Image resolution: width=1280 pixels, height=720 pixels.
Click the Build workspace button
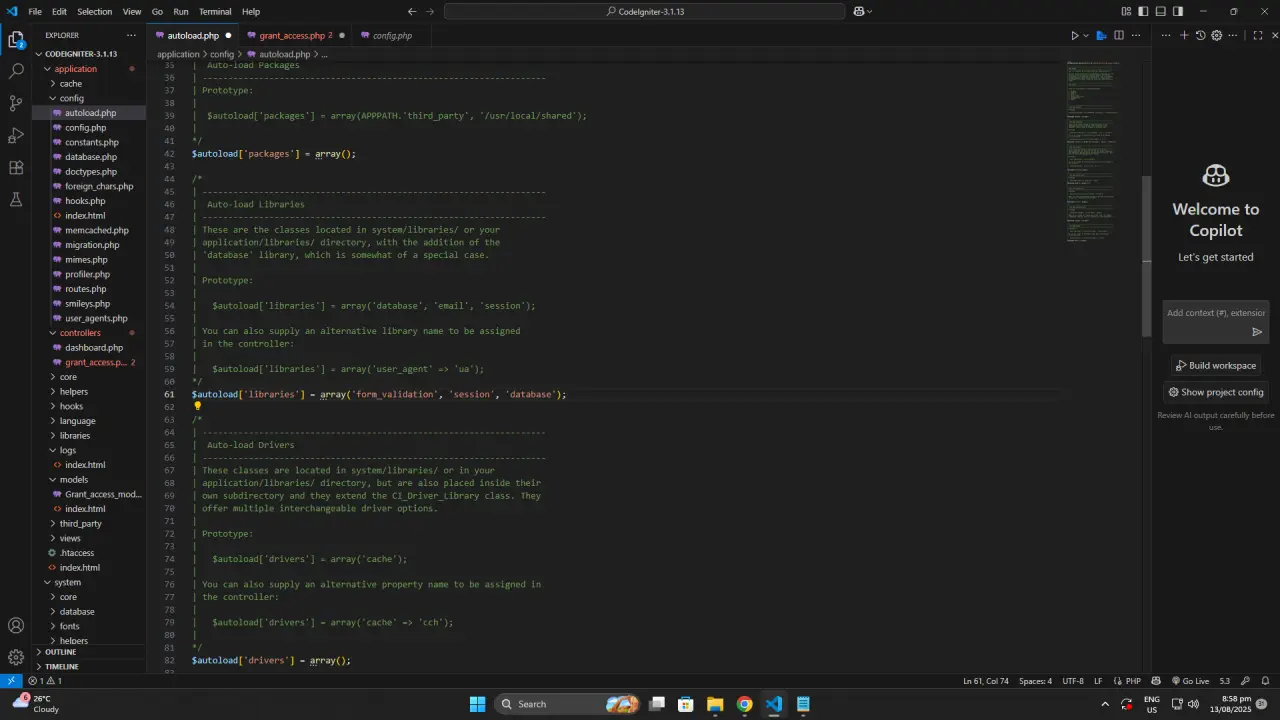click(x=1216, y=365)
